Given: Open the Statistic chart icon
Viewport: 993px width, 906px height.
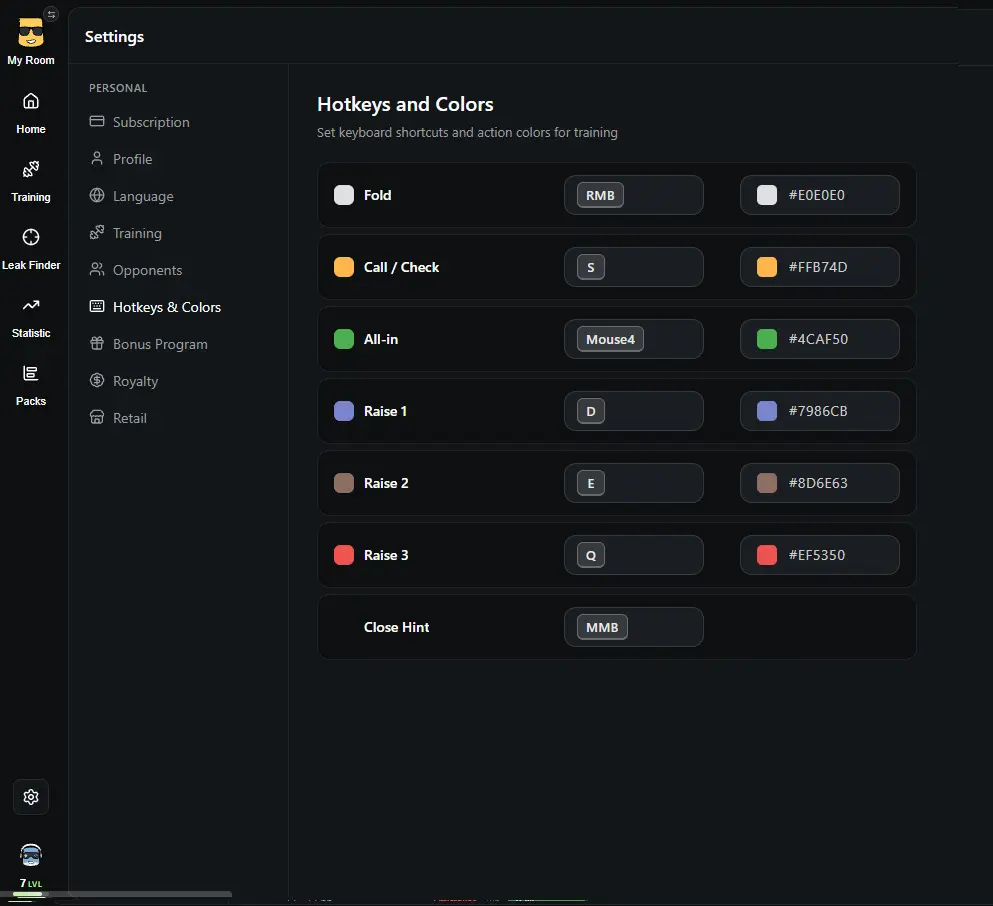Looking at the screenshot, I should pyautogui.click(x=30, y=305).
